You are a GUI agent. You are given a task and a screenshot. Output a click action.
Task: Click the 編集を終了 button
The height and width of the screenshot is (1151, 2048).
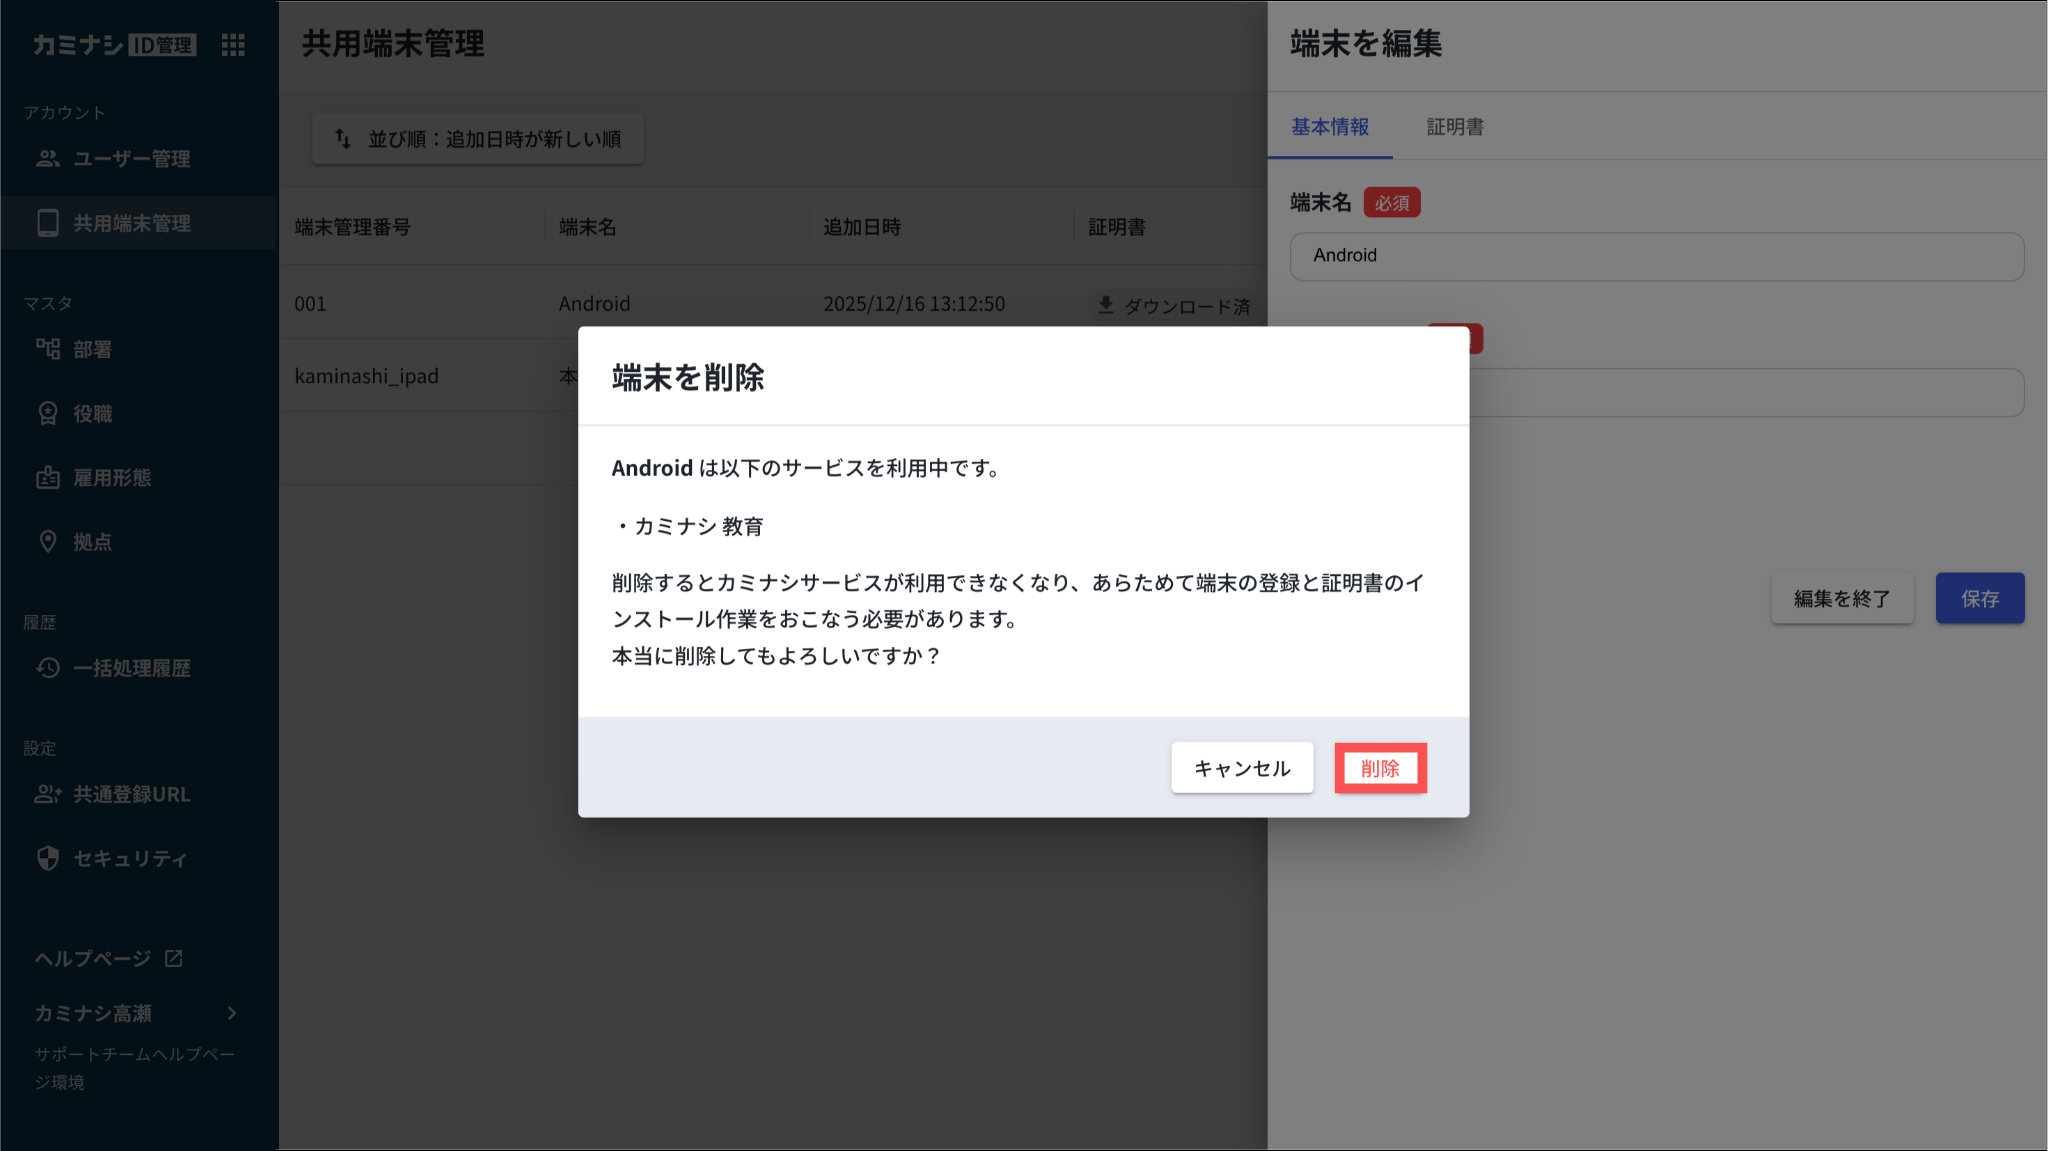1841,598
